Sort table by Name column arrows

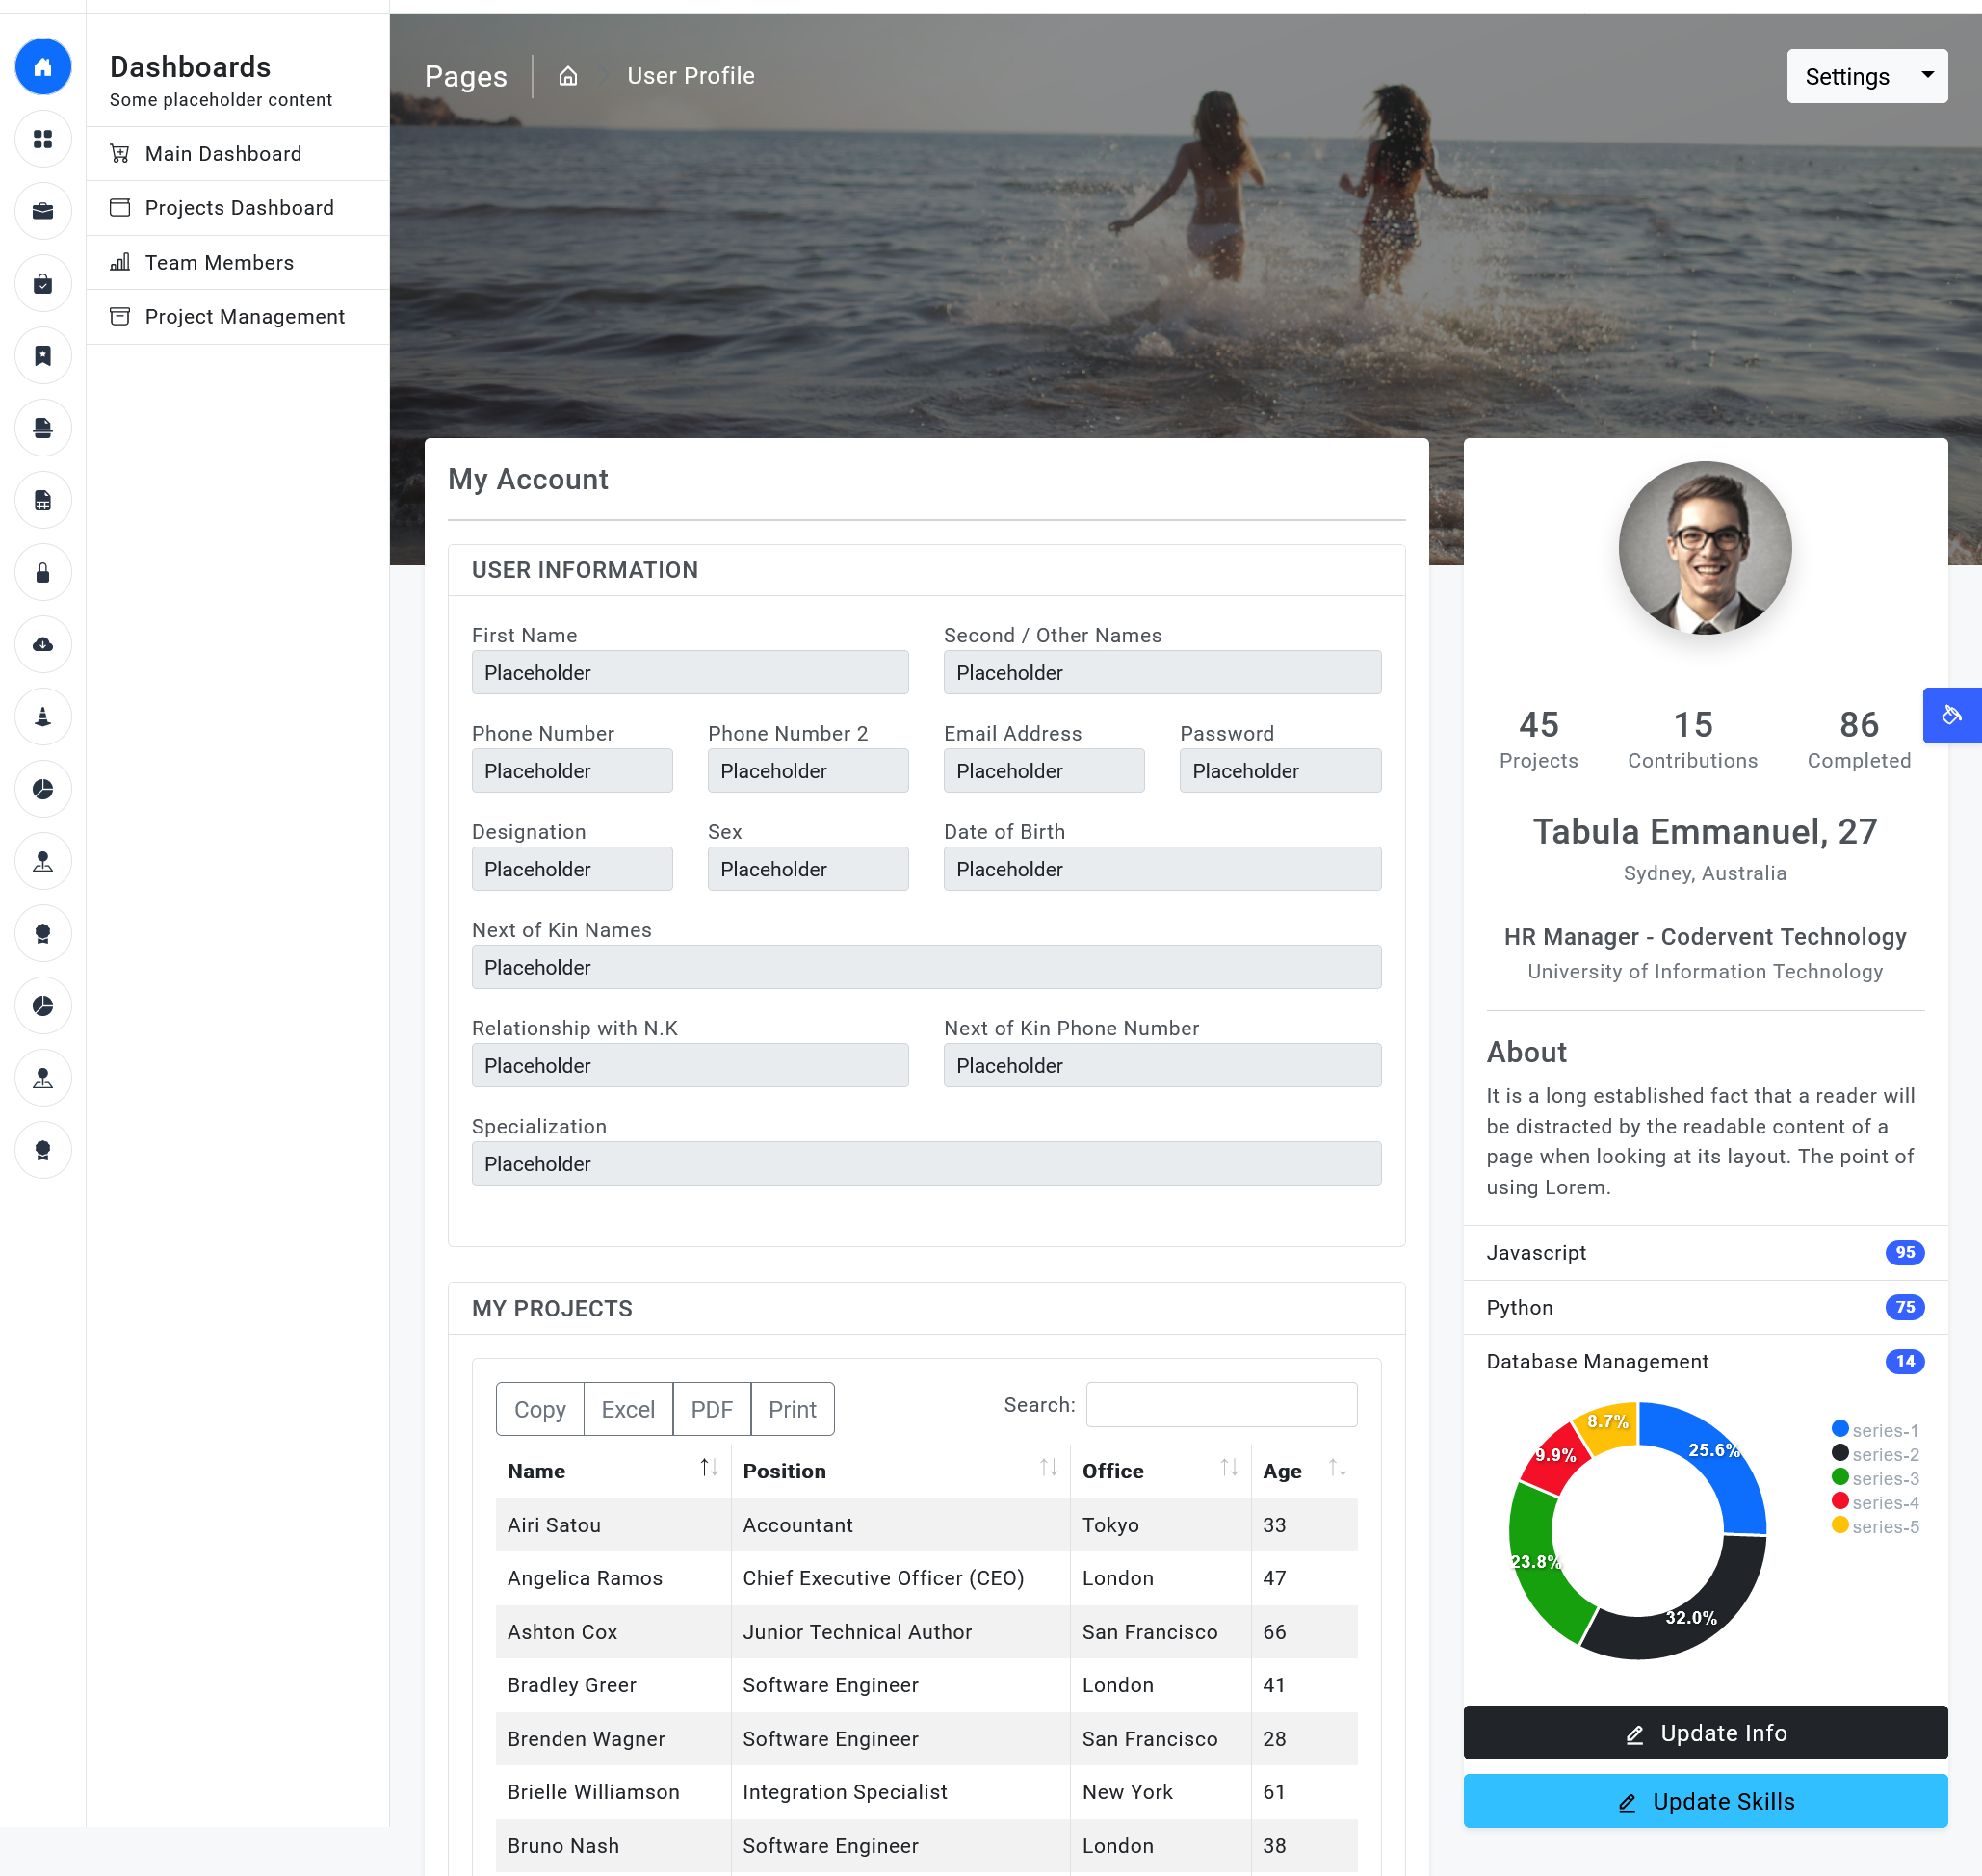pyautogui.click(x=709, y=1468)
